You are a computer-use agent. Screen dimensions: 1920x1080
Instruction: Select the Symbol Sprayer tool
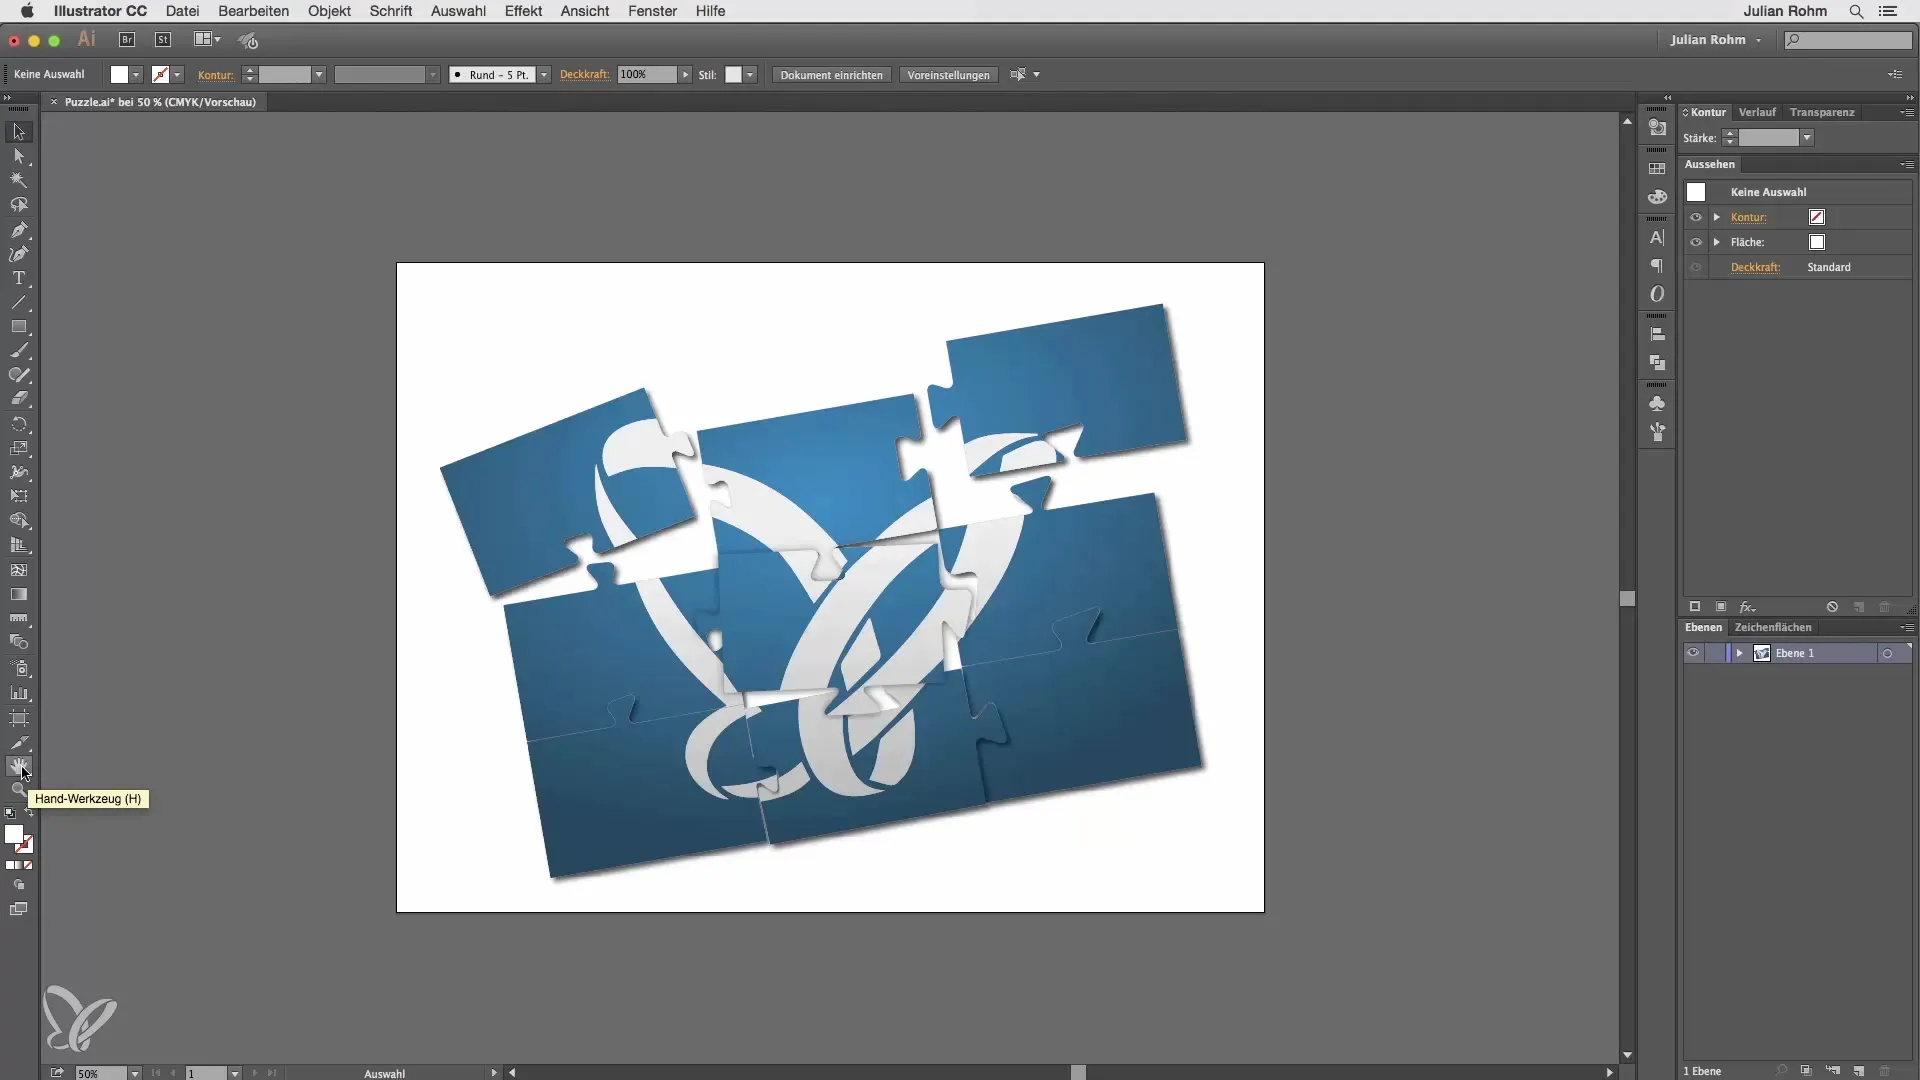tap(19, 668)
